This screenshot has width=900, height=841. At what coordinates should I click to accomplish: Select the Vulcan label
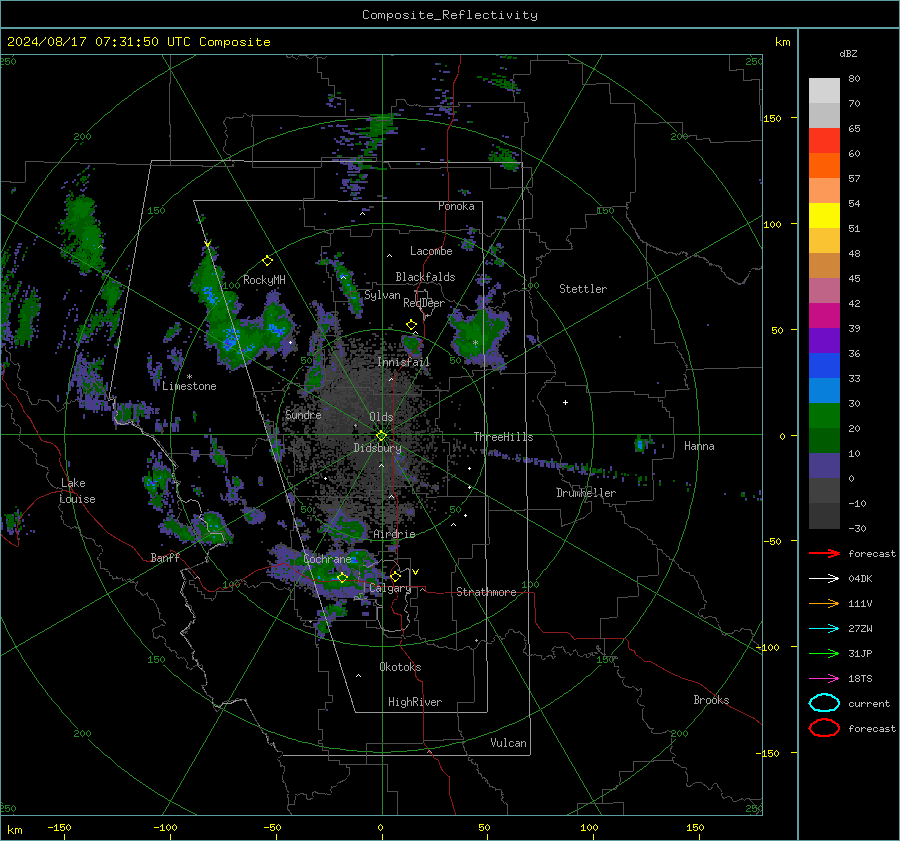pos(509,743)
